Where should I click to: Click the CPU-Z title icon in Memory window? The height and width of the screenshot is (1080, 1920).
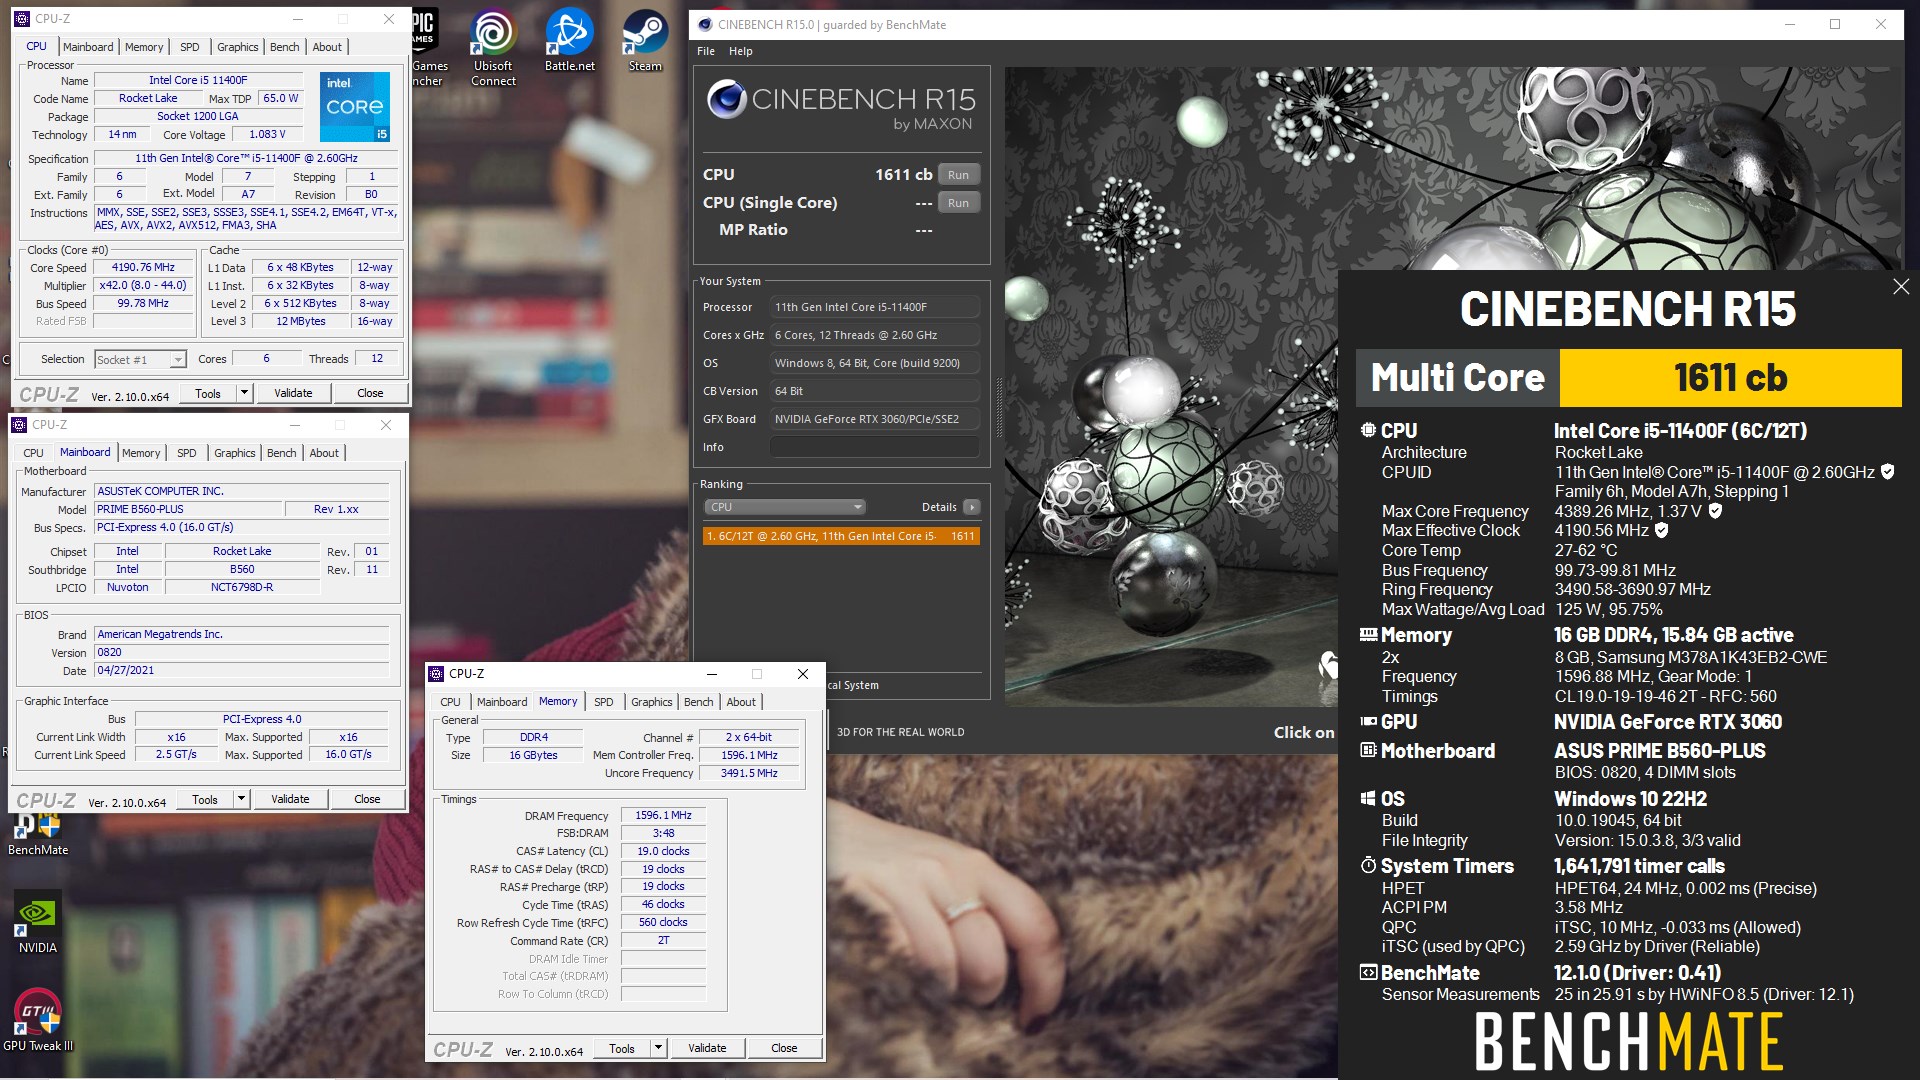(436, 673)
